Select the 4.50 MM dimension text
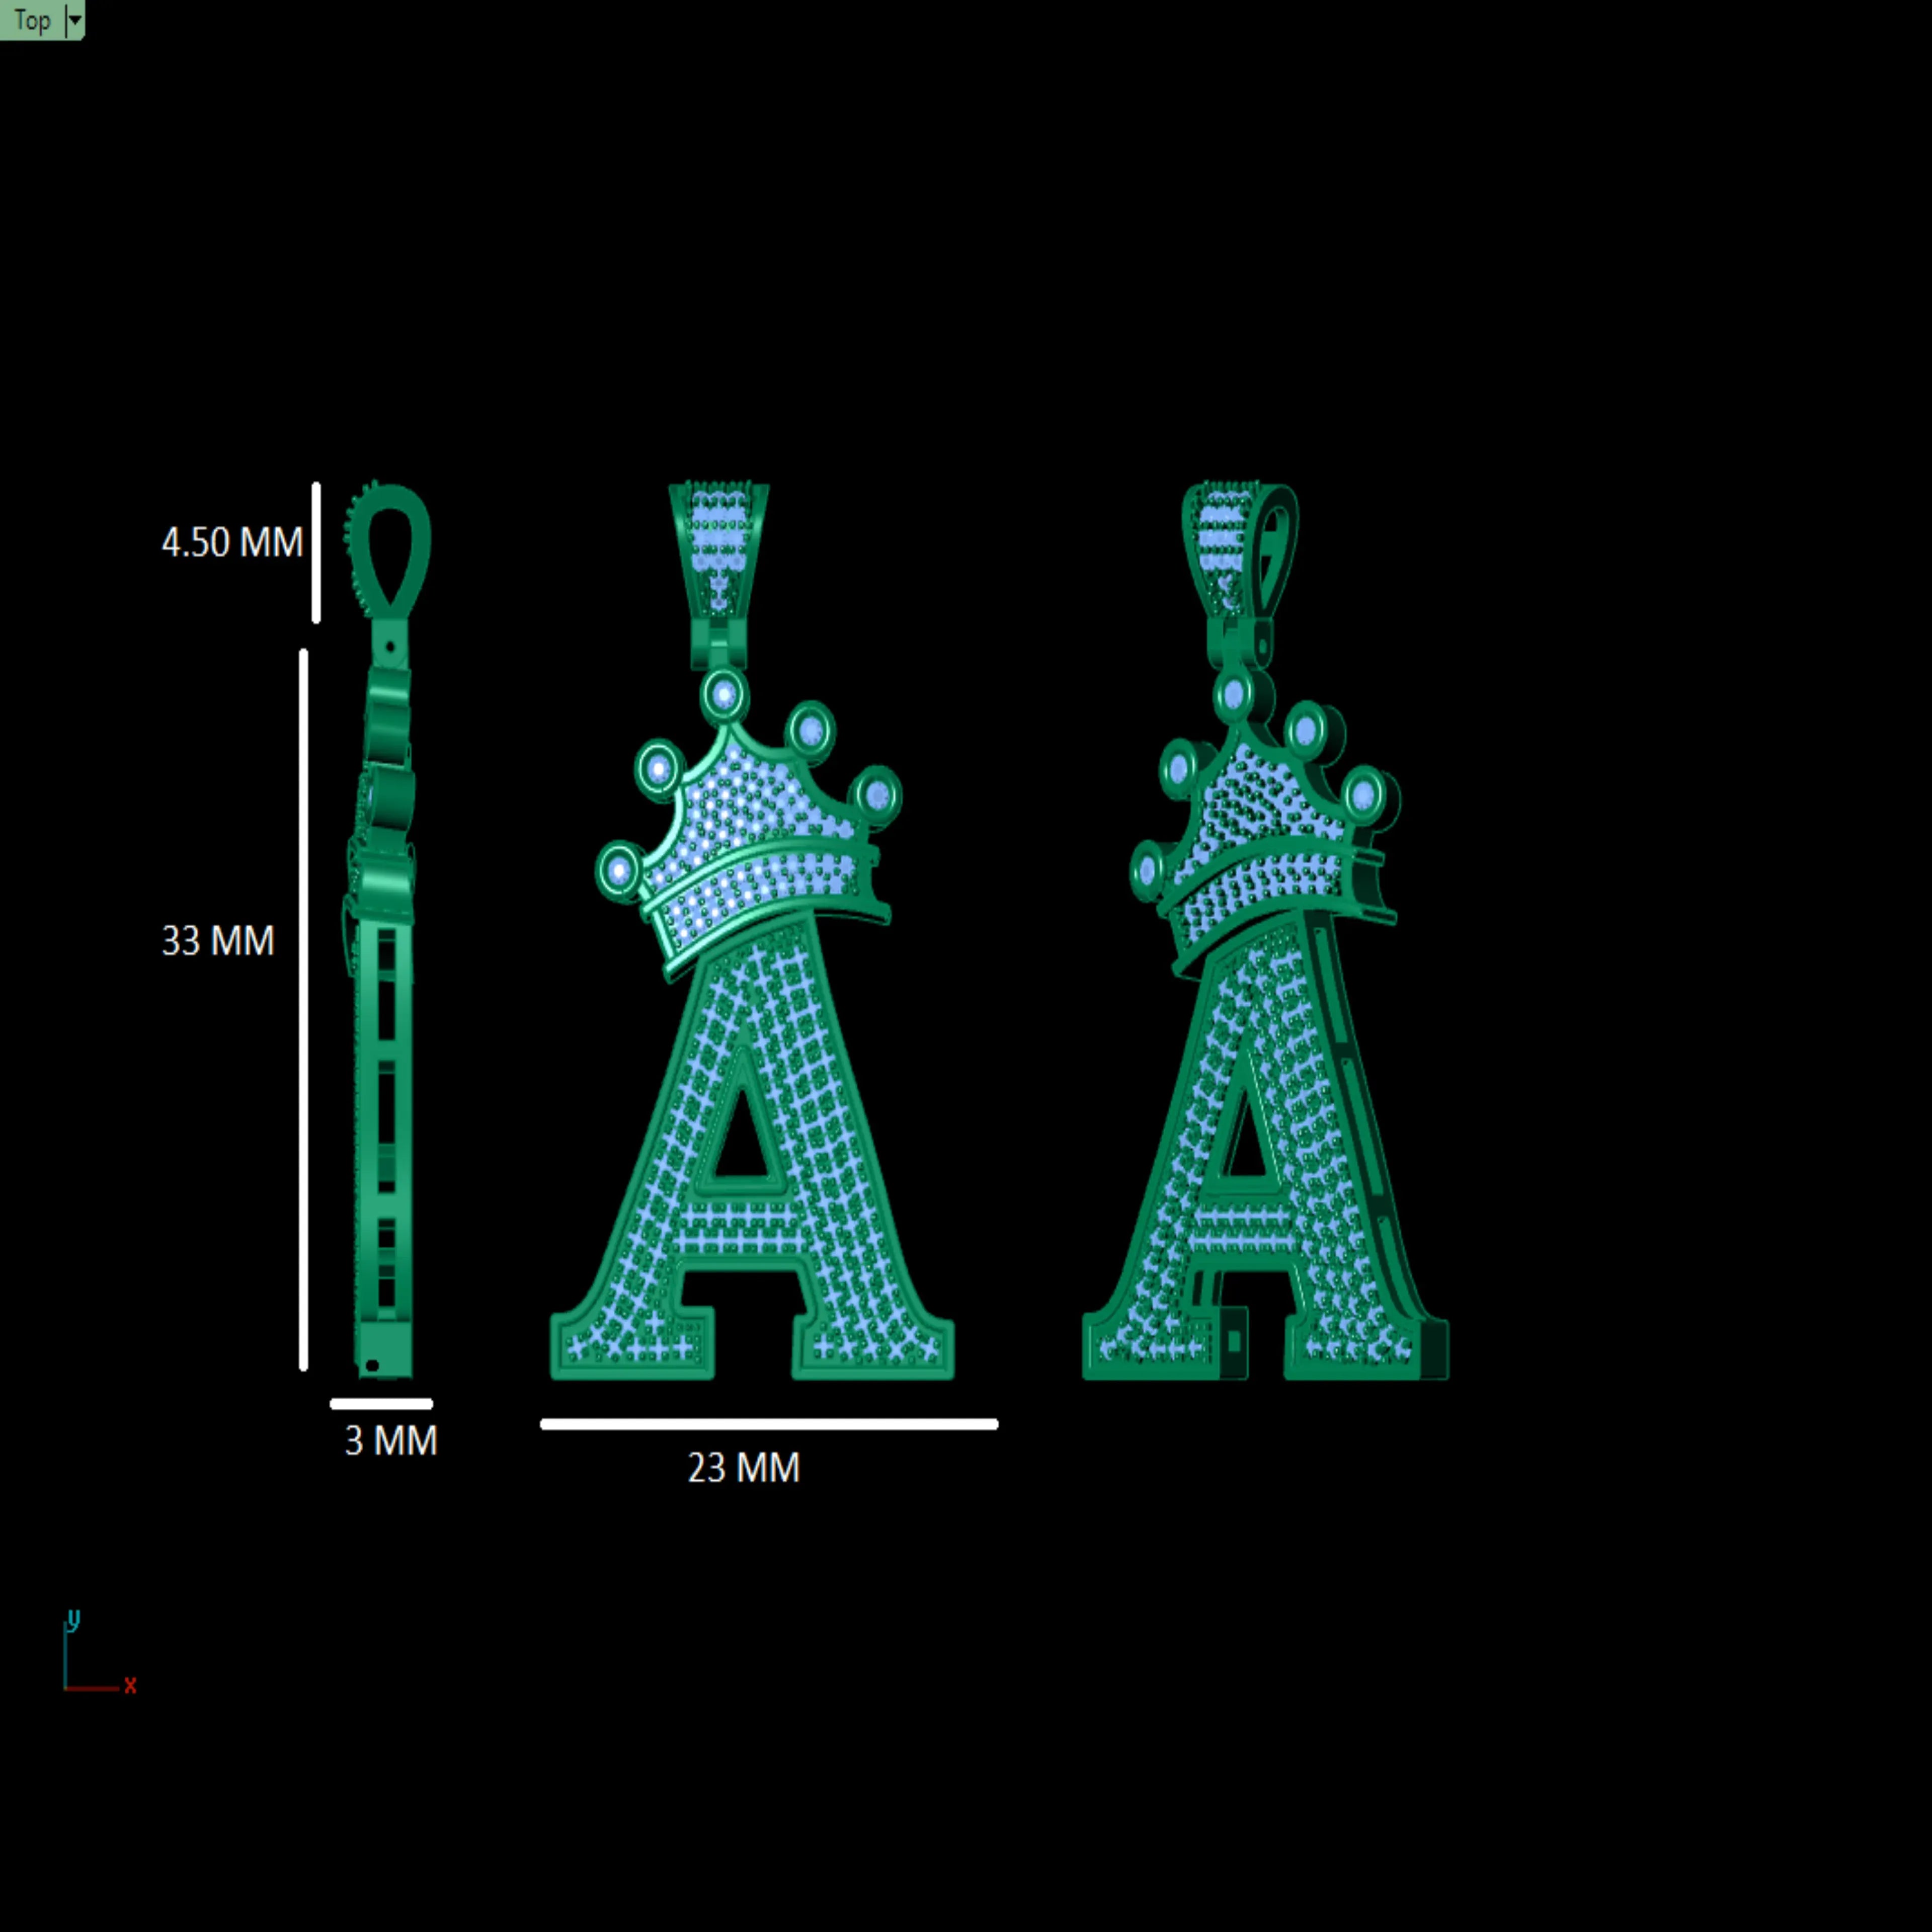The image size is (1932, 1932). pyautogui.click(x=232, y=543)
